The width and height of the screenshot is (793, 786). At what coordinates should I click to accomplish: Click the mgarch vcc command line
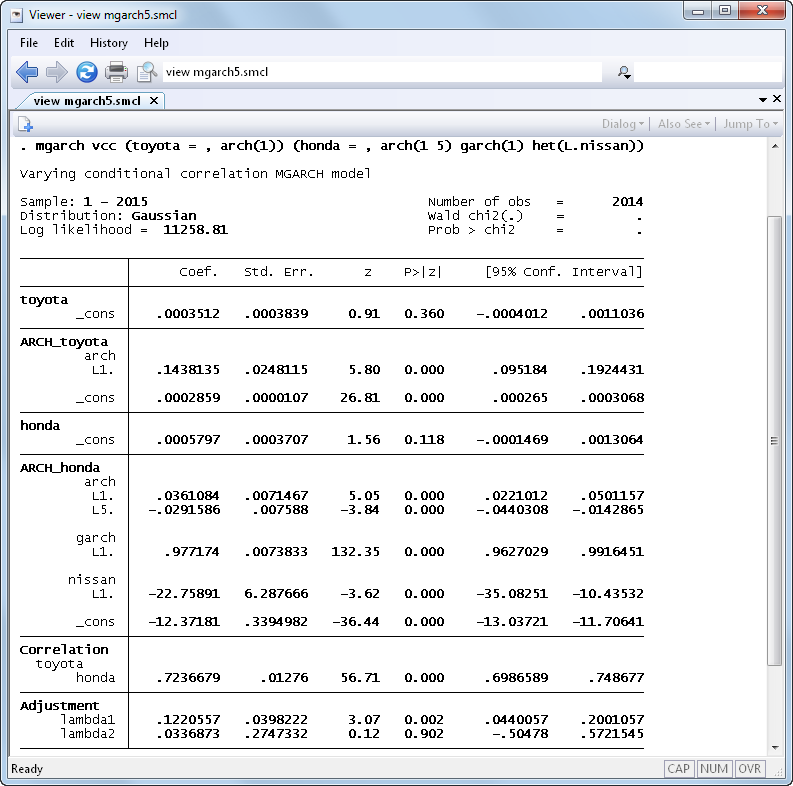[x=332, y=146]
